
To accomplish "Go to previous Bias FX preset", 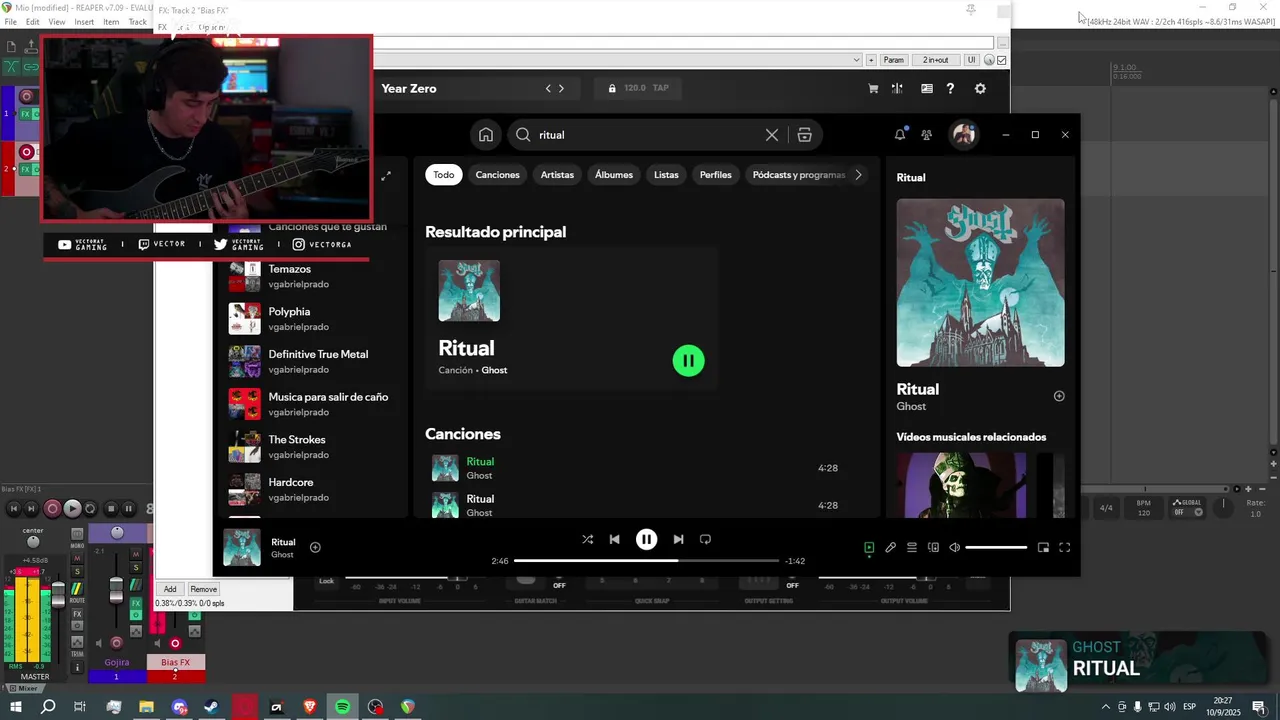I will pos(548,88).
